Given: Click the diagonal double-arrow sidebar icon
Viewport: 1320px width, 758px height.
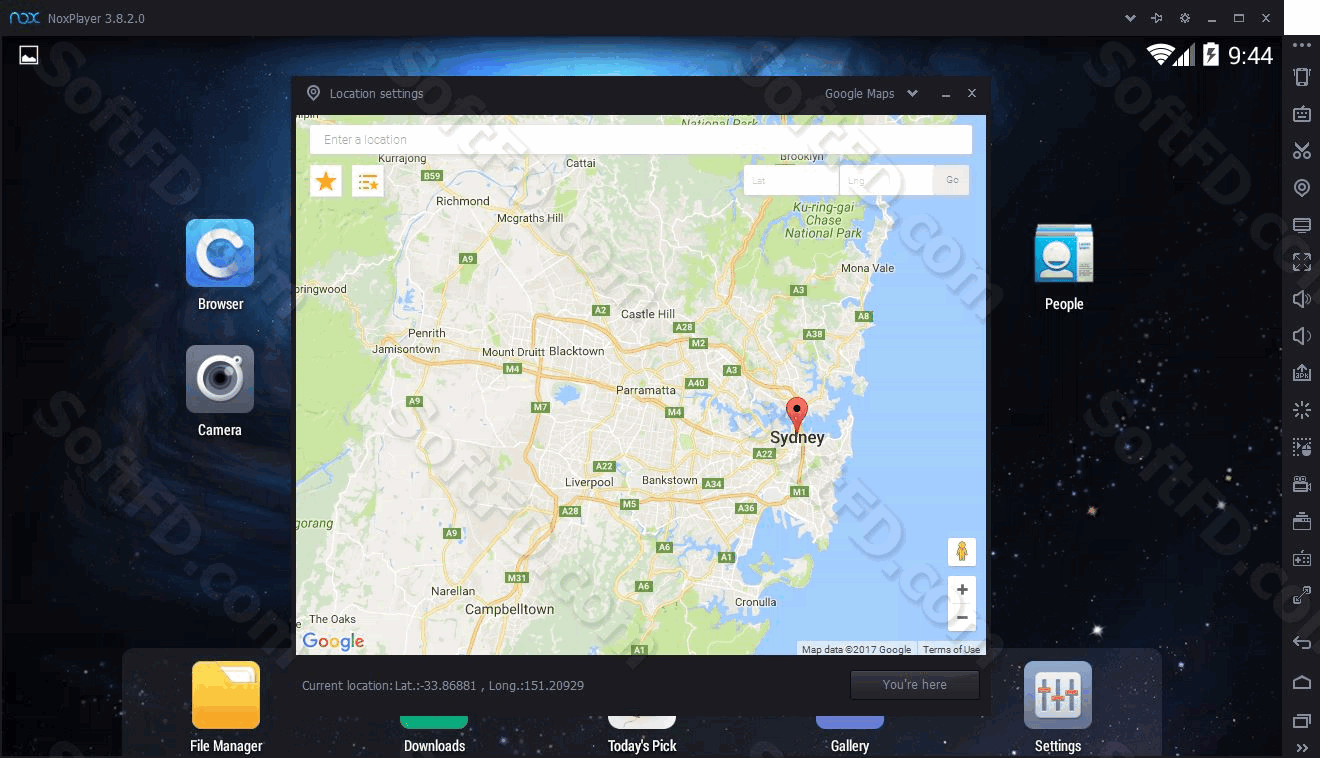Looking at the screenshot, I should pos(1301,595).
